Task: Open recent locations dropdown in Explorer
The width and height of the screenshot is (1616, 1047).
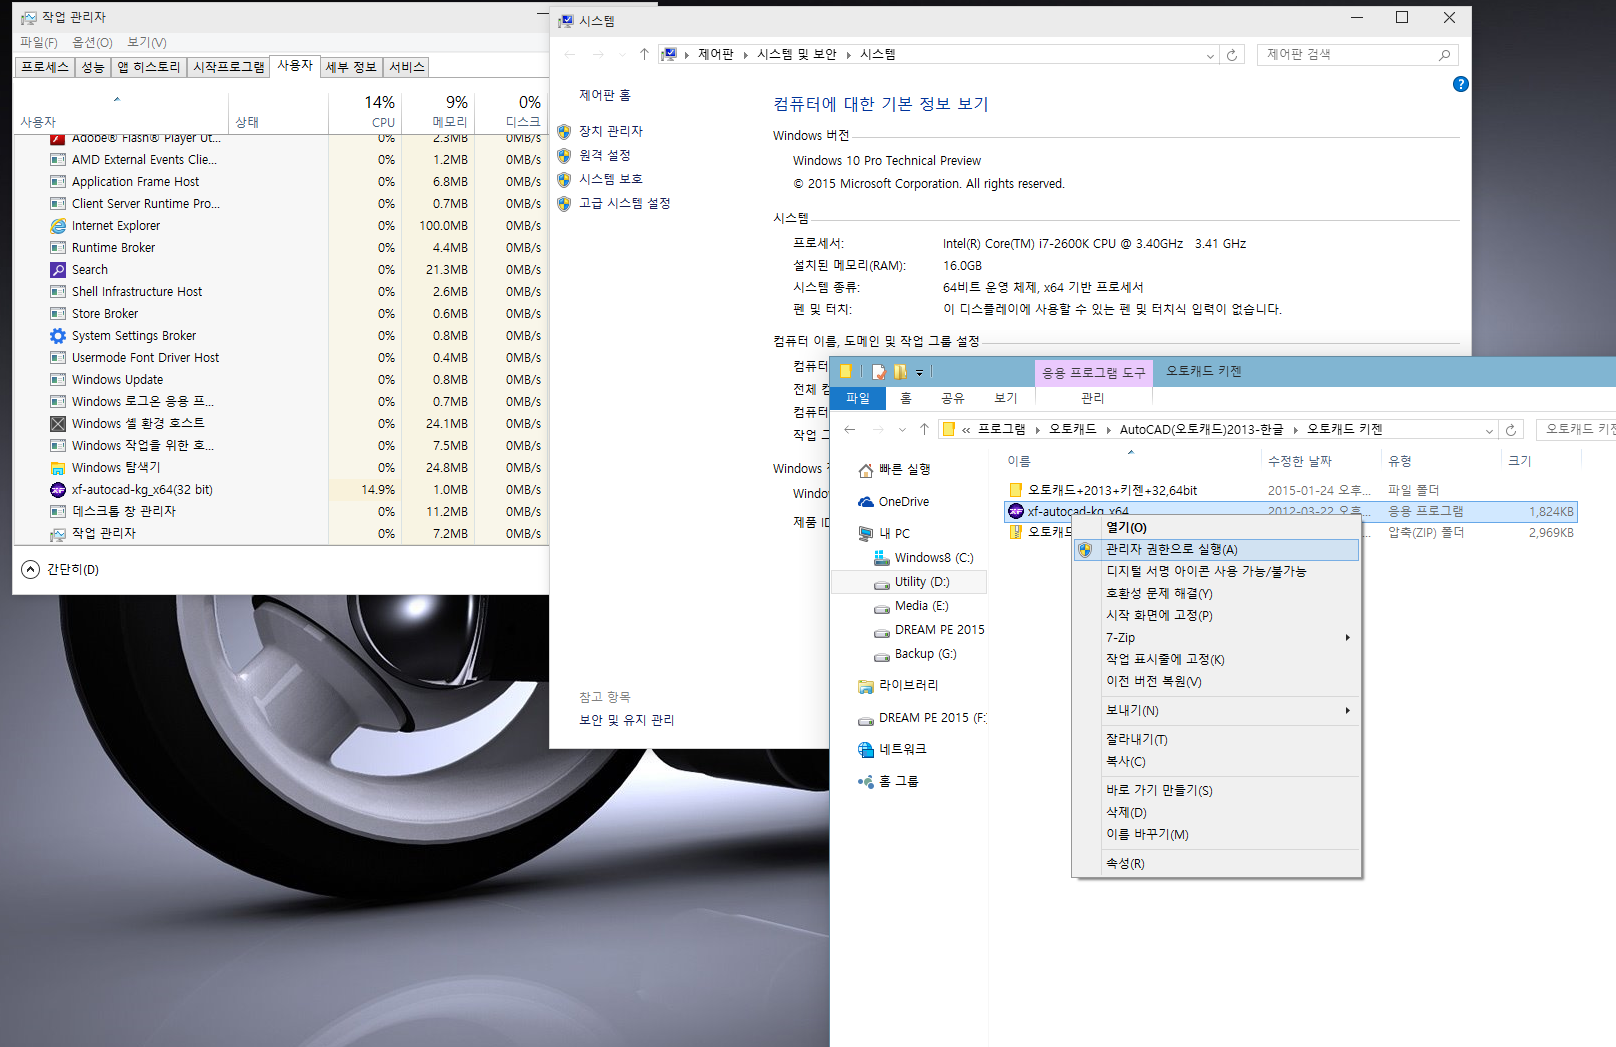Action: pyautogui.click(x=902, y=430)
